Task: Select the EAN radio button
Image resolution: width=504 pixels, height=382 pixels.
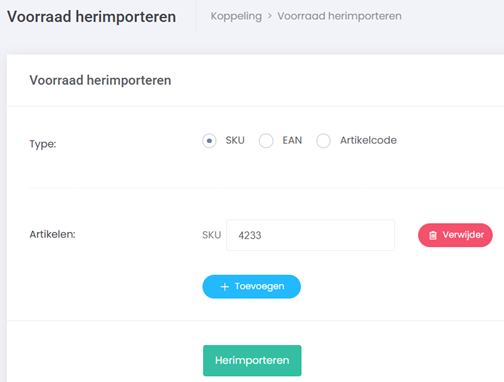Action: click(266, 141)
